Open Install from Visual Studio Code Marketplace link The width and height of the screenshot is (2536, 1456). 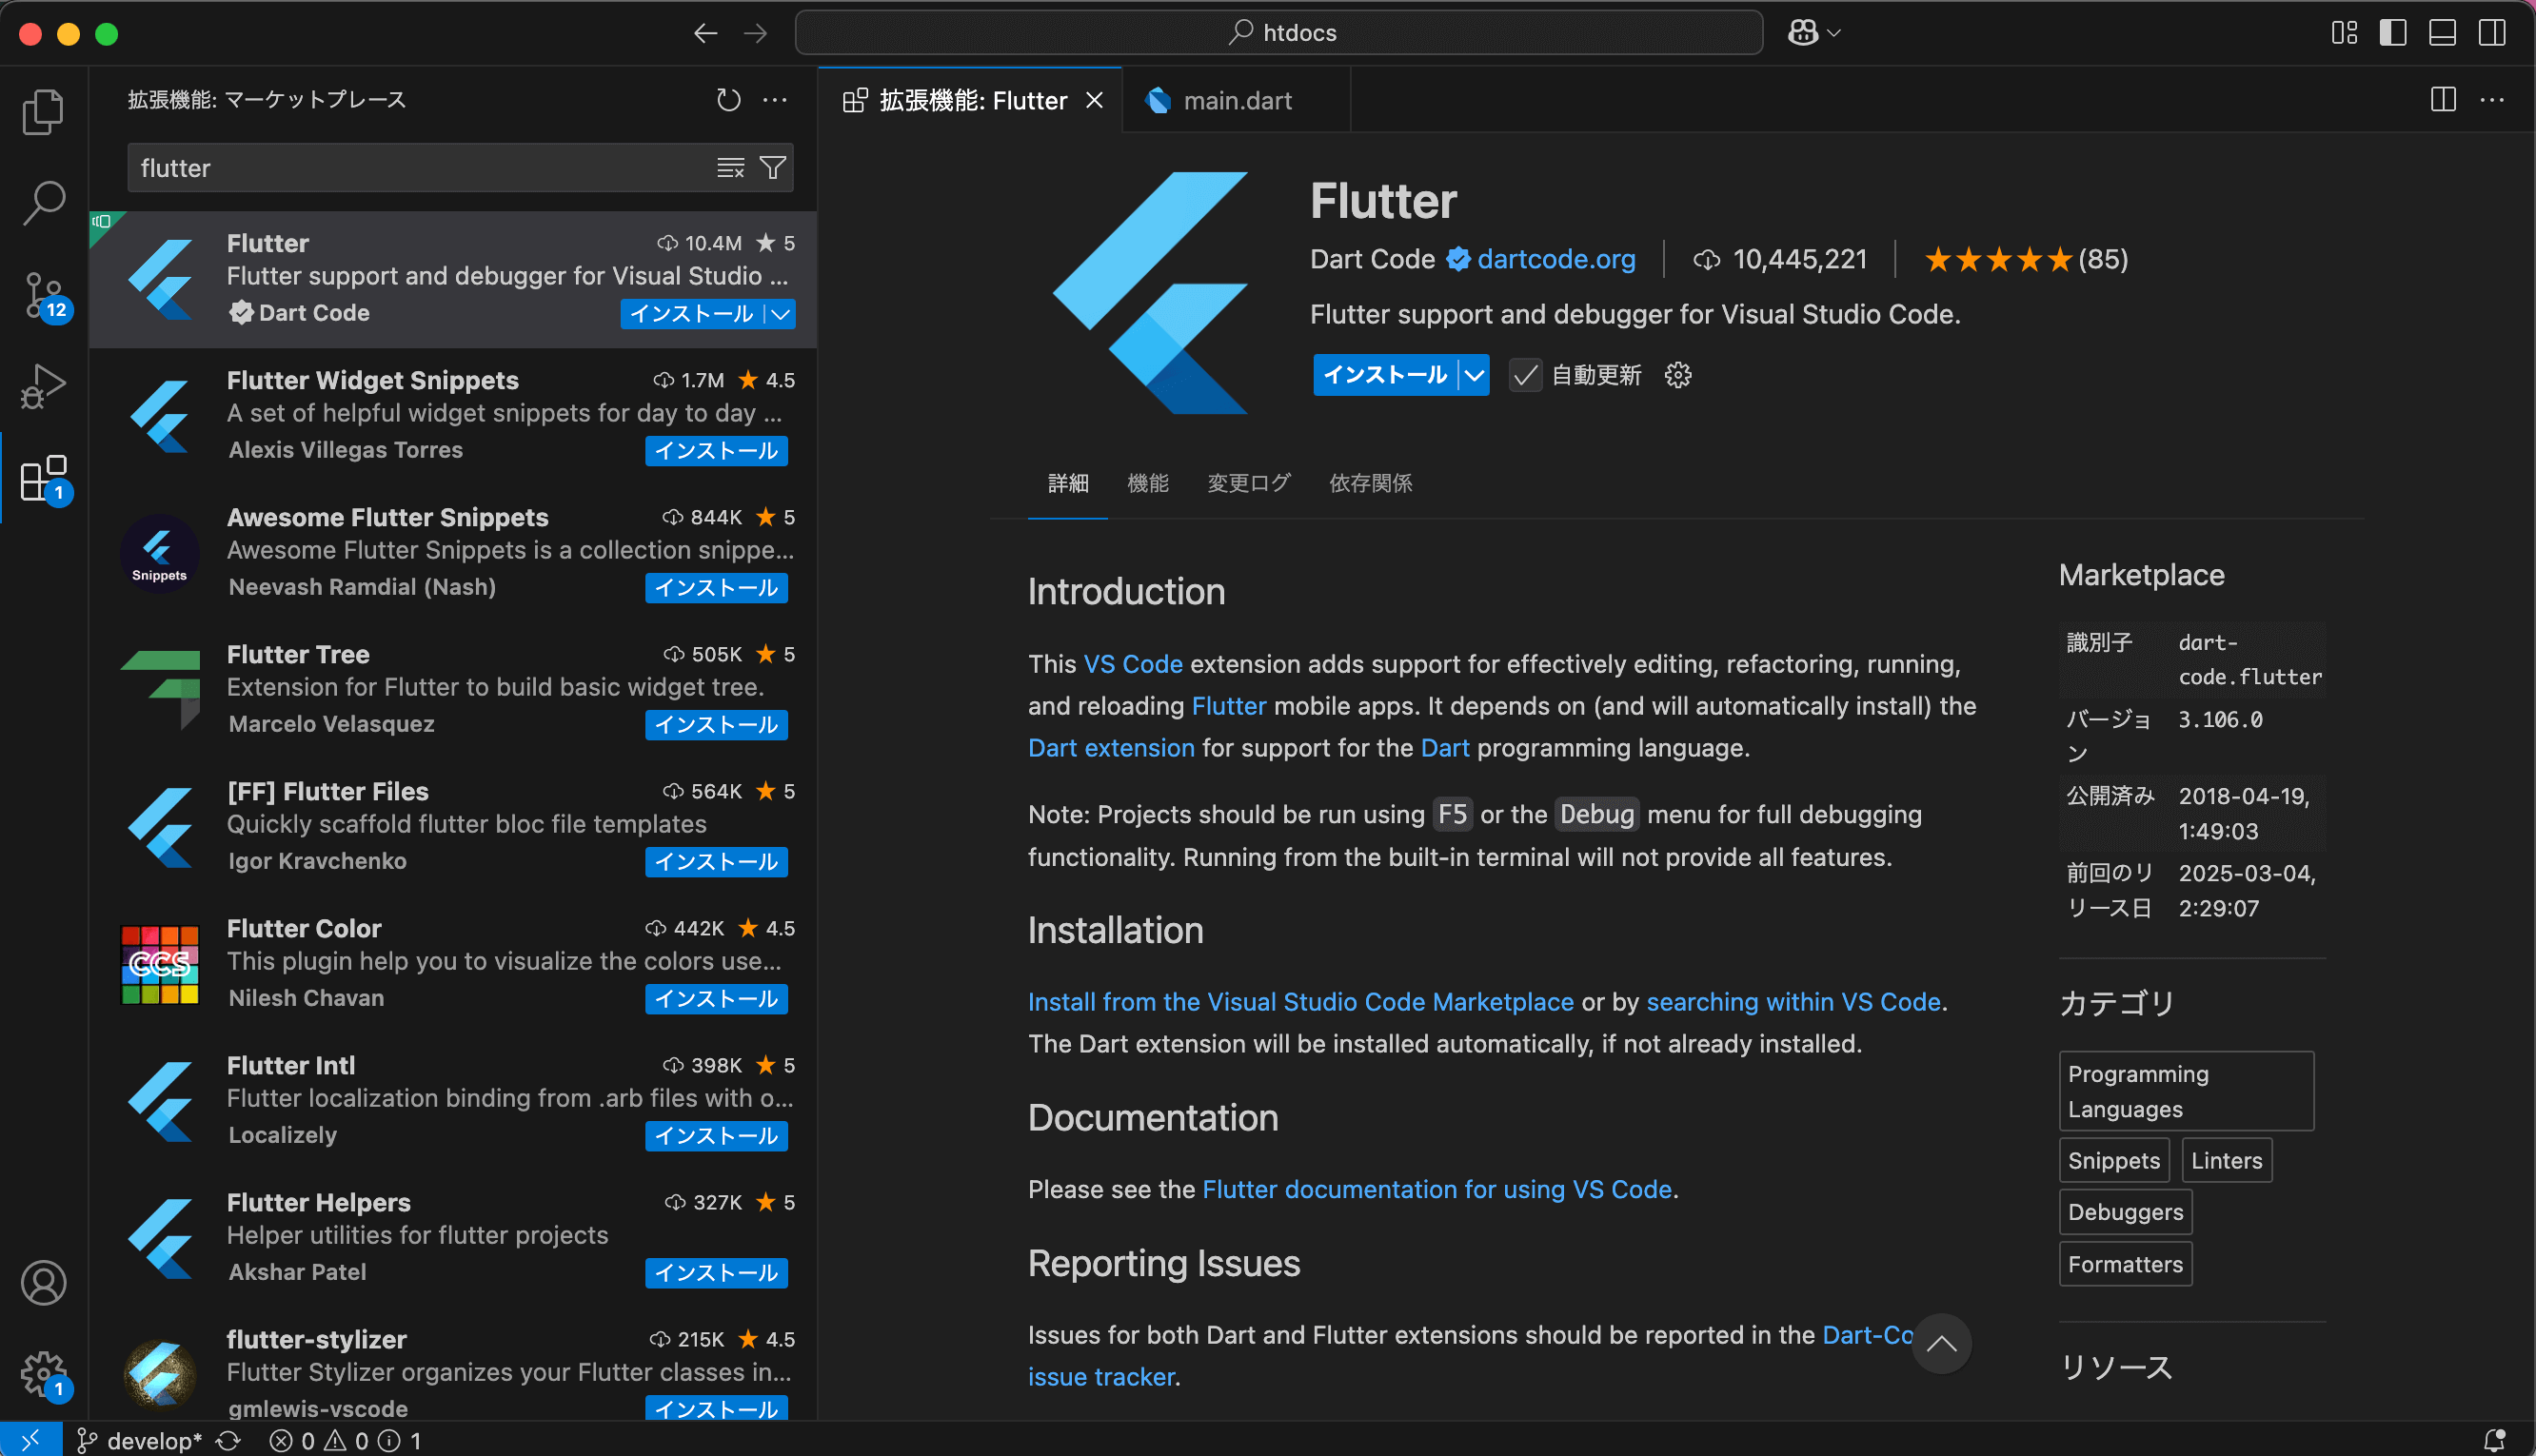(x=1300, y=1002)
